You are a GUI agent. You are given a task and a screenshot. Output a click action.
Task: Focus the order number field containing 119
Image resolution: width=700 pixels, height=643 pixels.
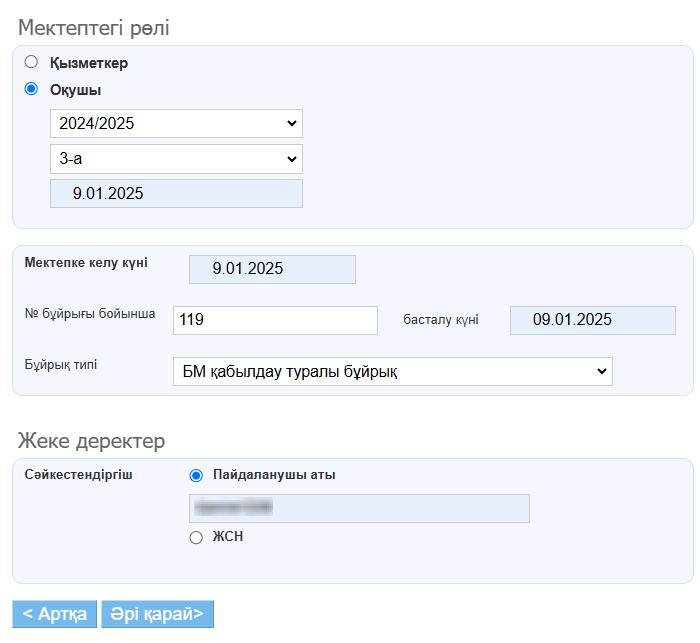(275, 320)
